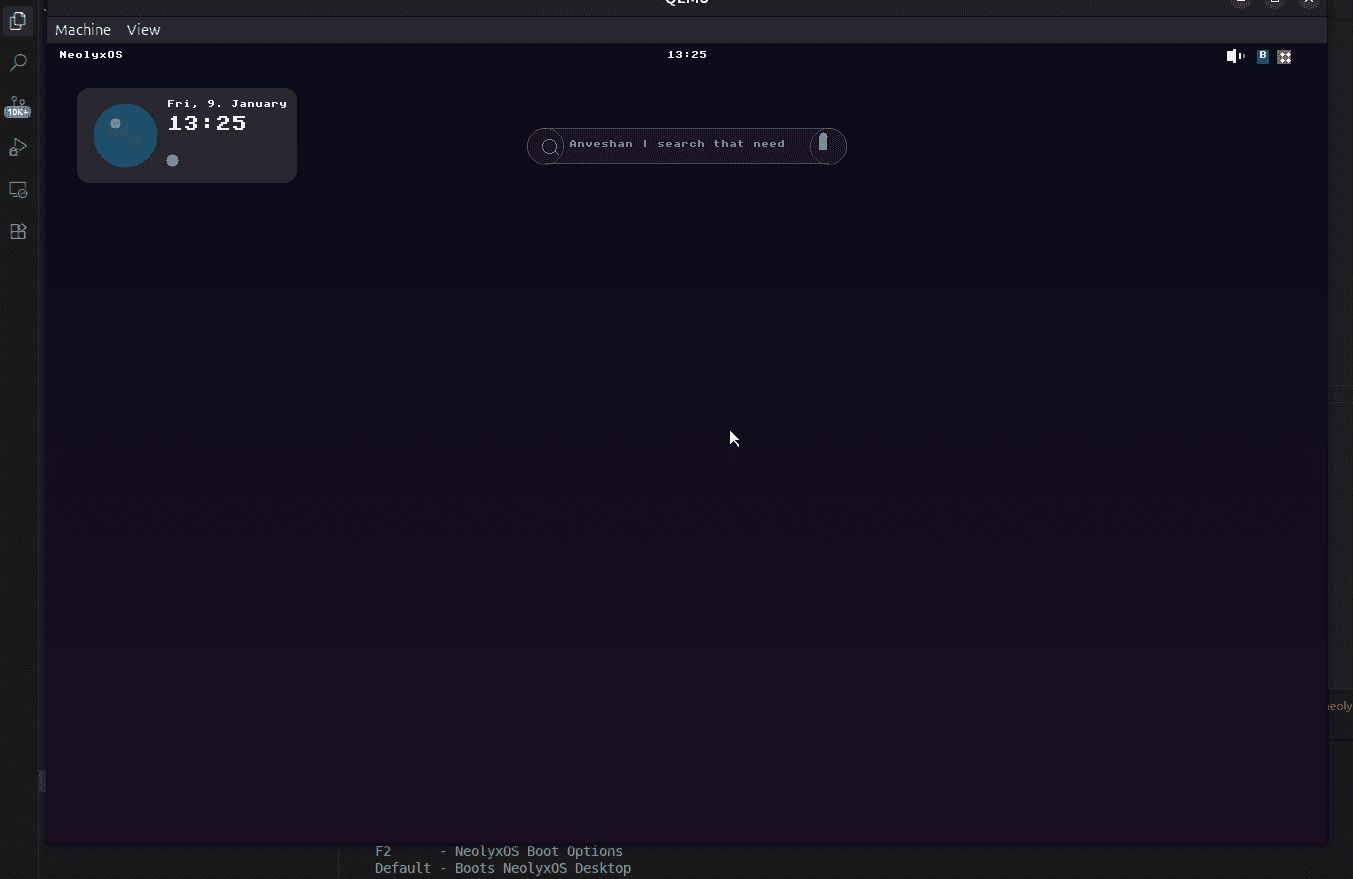1353x879 pixels.
Task: Open Extensions in VS Code sidebar
Action: coord(18,232)
